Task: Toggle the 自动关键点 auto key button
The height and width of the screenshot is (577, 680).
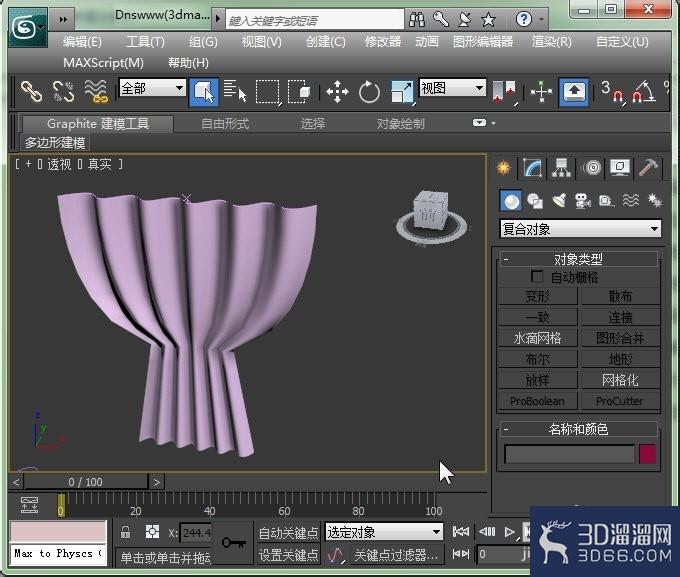Action: click(288, 533)
